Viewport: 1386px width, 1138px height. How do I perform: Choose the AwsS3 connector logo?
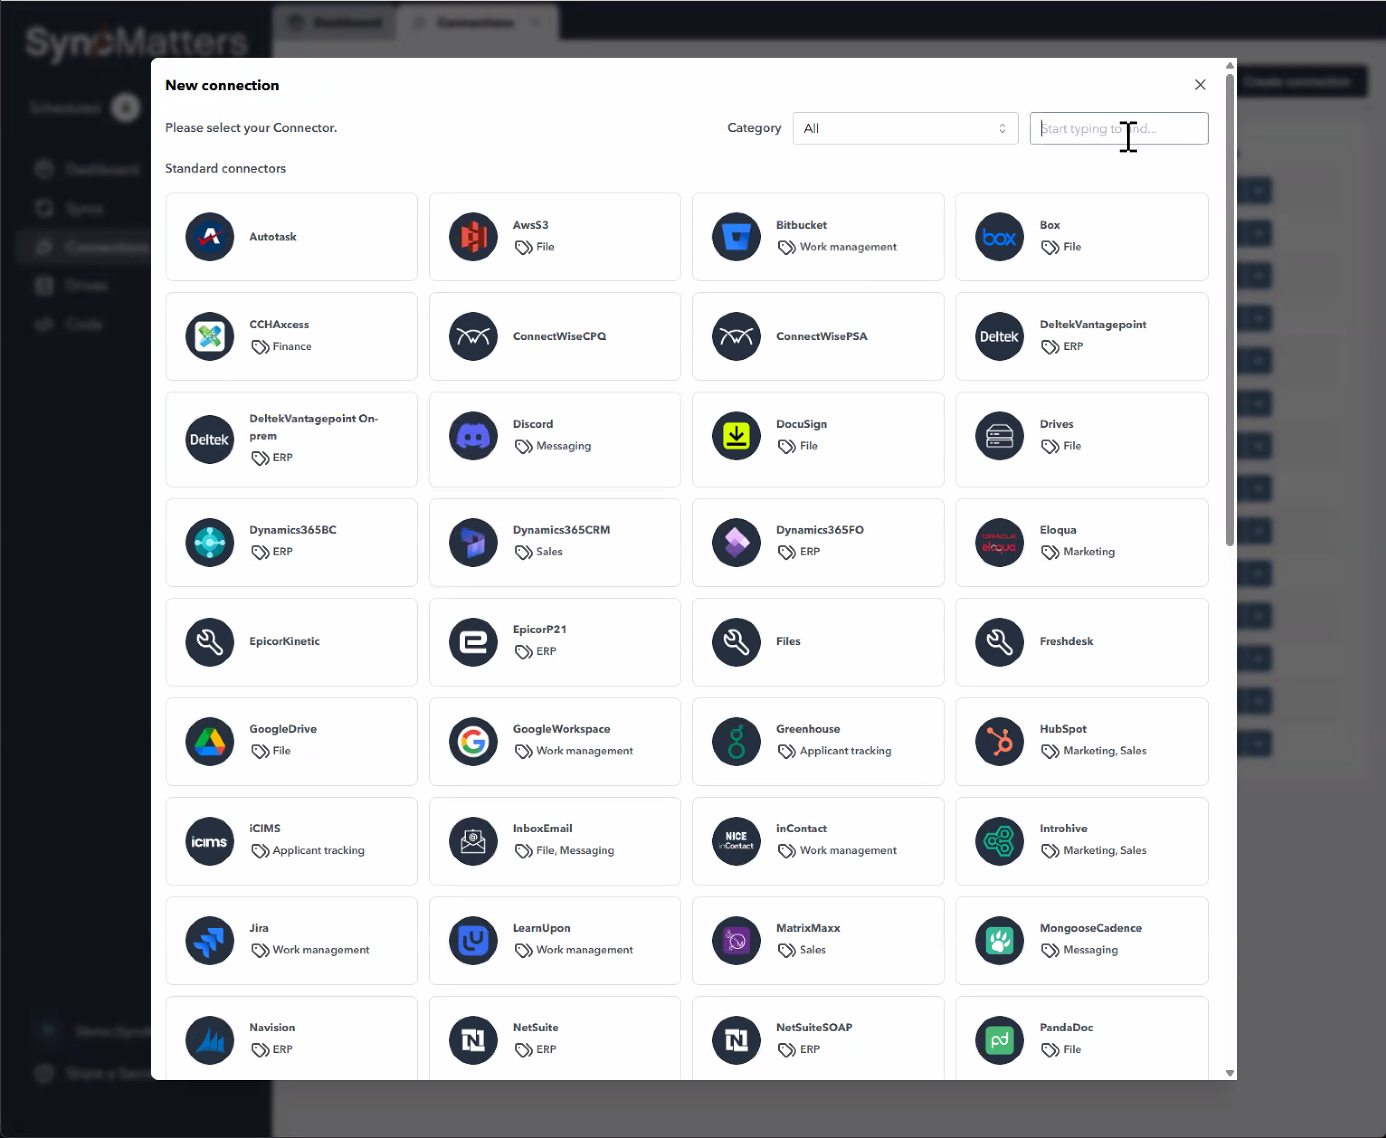[473, 237]
